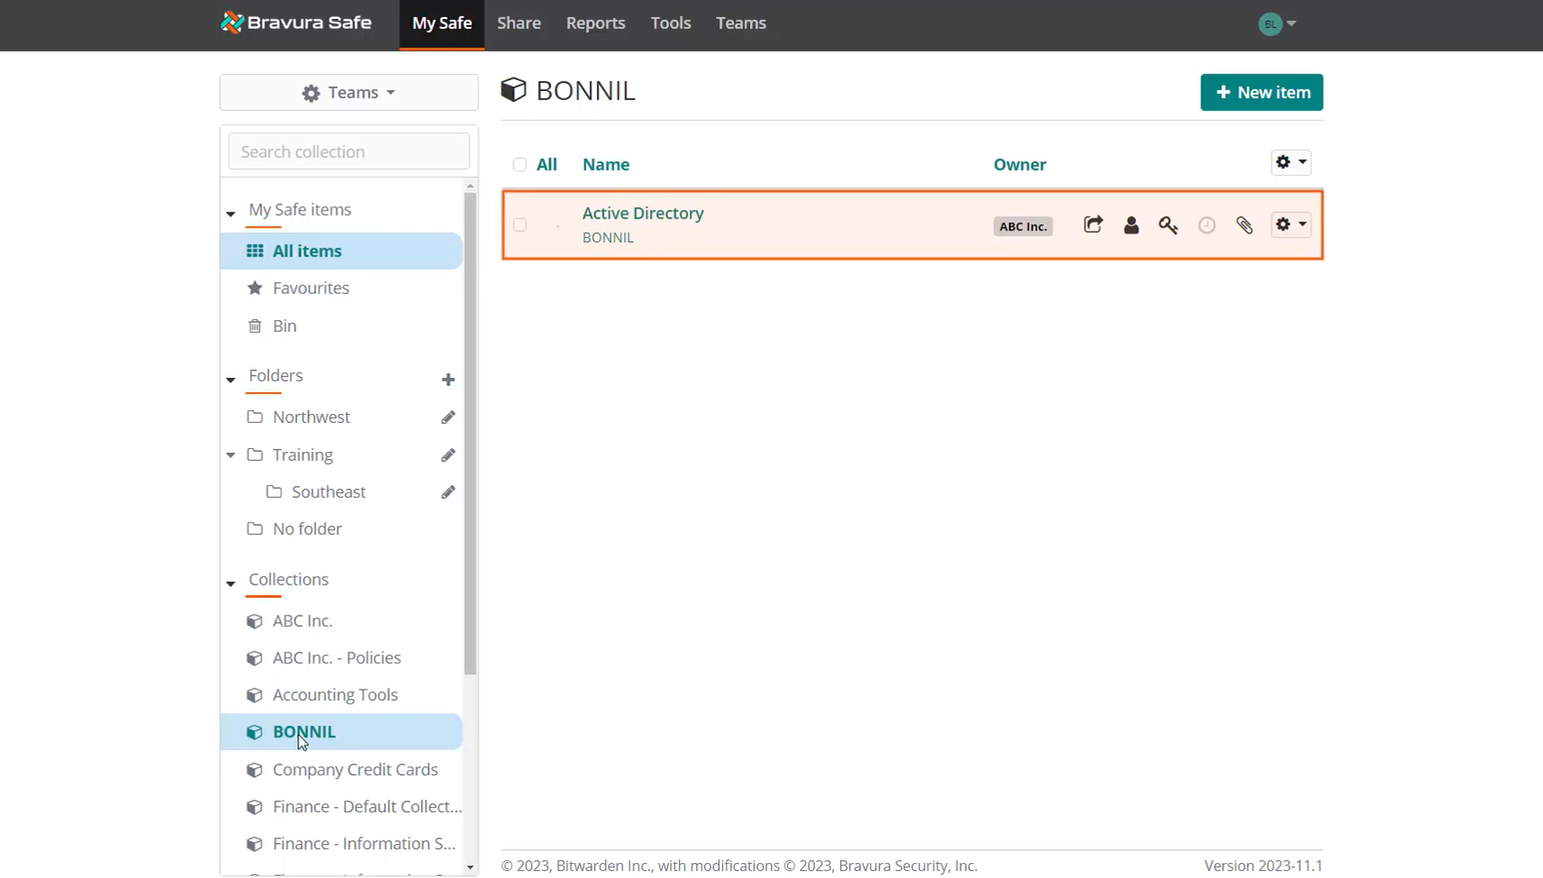Edit the Southeast folder pencil icon

pyautogui.click(x=448, y=492)
